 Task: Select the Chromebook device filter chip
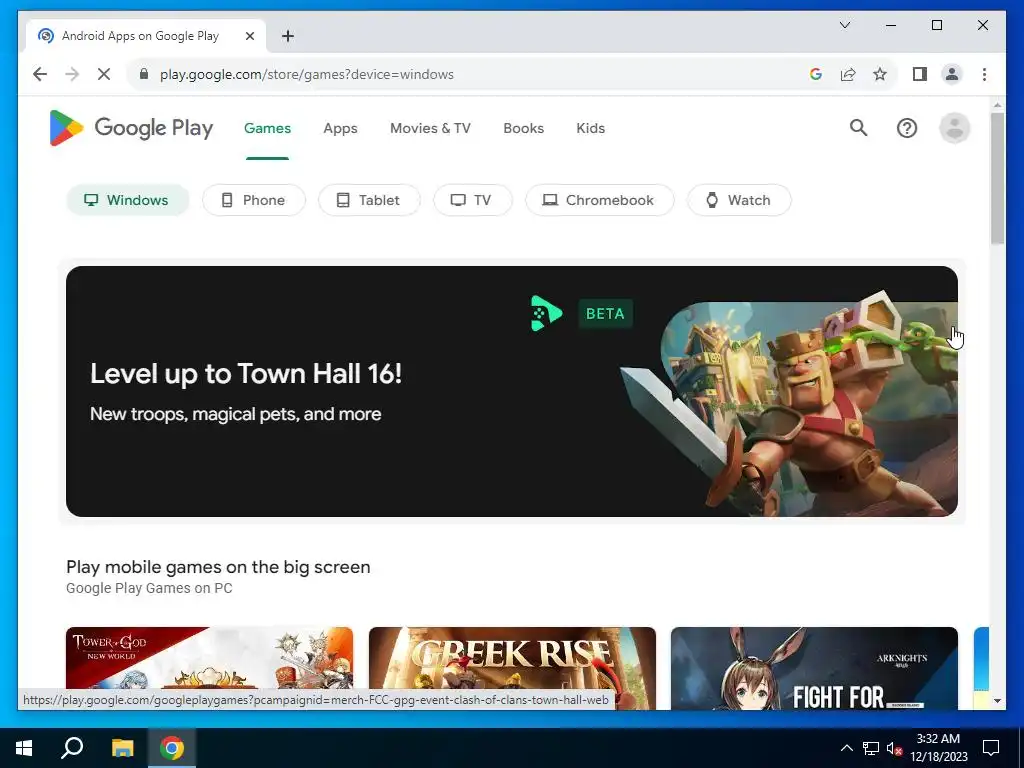pyautogui.click(x=600, y=200)
